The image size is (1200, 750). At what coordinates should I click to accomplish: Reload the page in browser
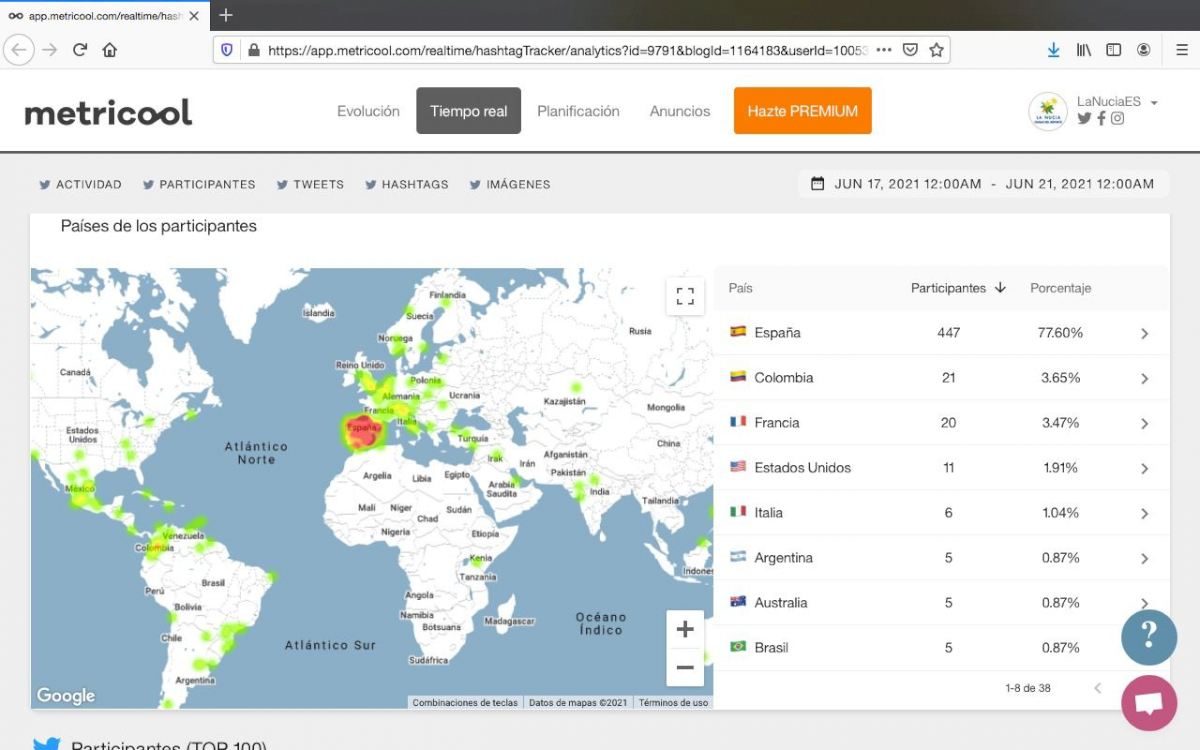(80, 50)
